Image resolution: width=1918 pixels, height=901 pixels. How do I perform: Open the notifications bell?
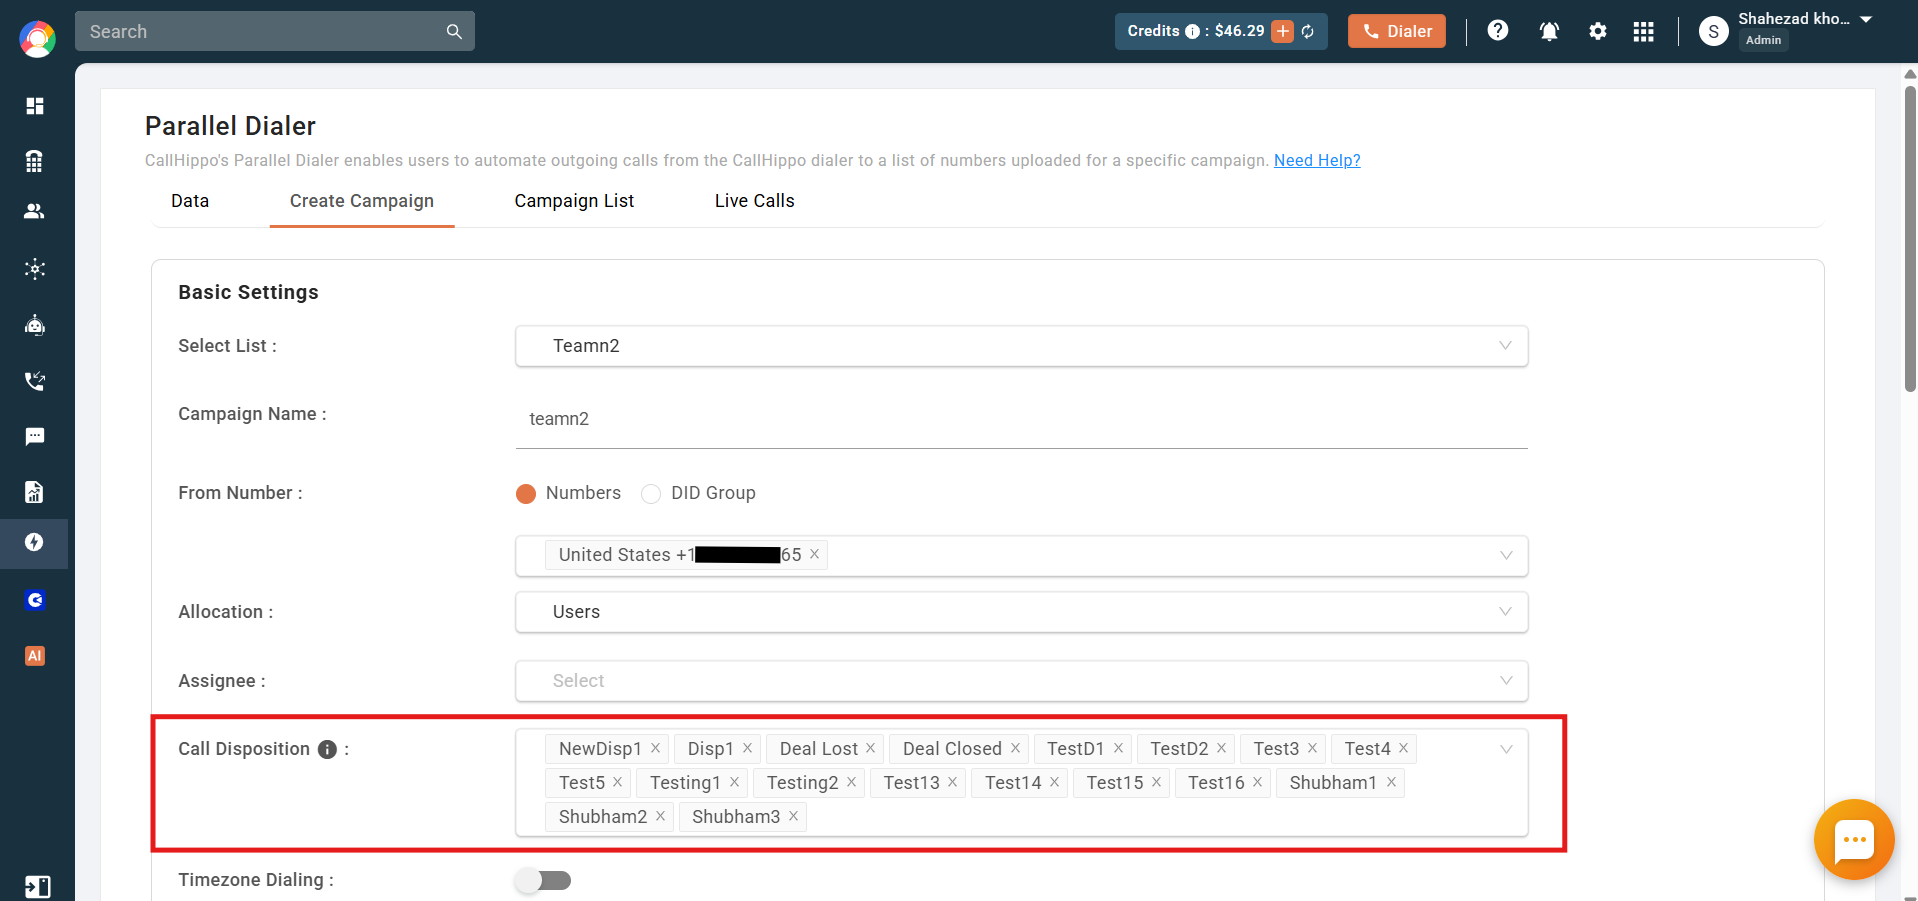(1549, 31)
